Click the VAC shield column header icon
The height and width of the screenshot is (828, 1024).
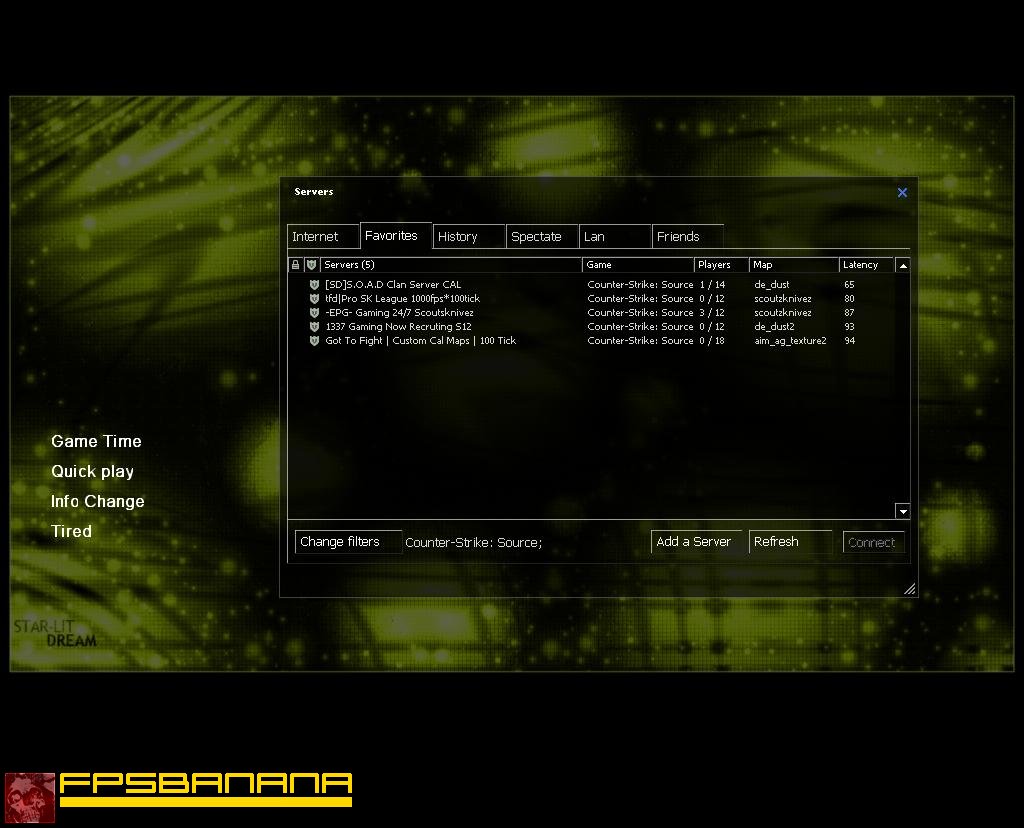pyautogui.click(x=312, y=264)
